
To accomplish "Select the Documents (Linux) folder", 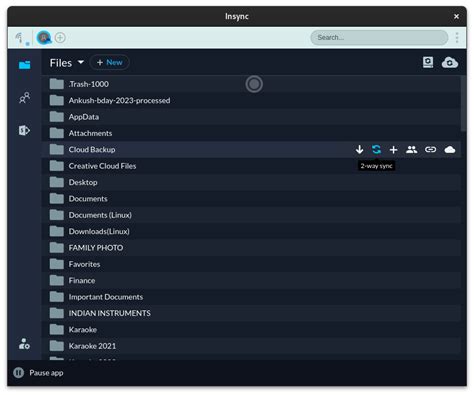I will [x=251, y=215].
